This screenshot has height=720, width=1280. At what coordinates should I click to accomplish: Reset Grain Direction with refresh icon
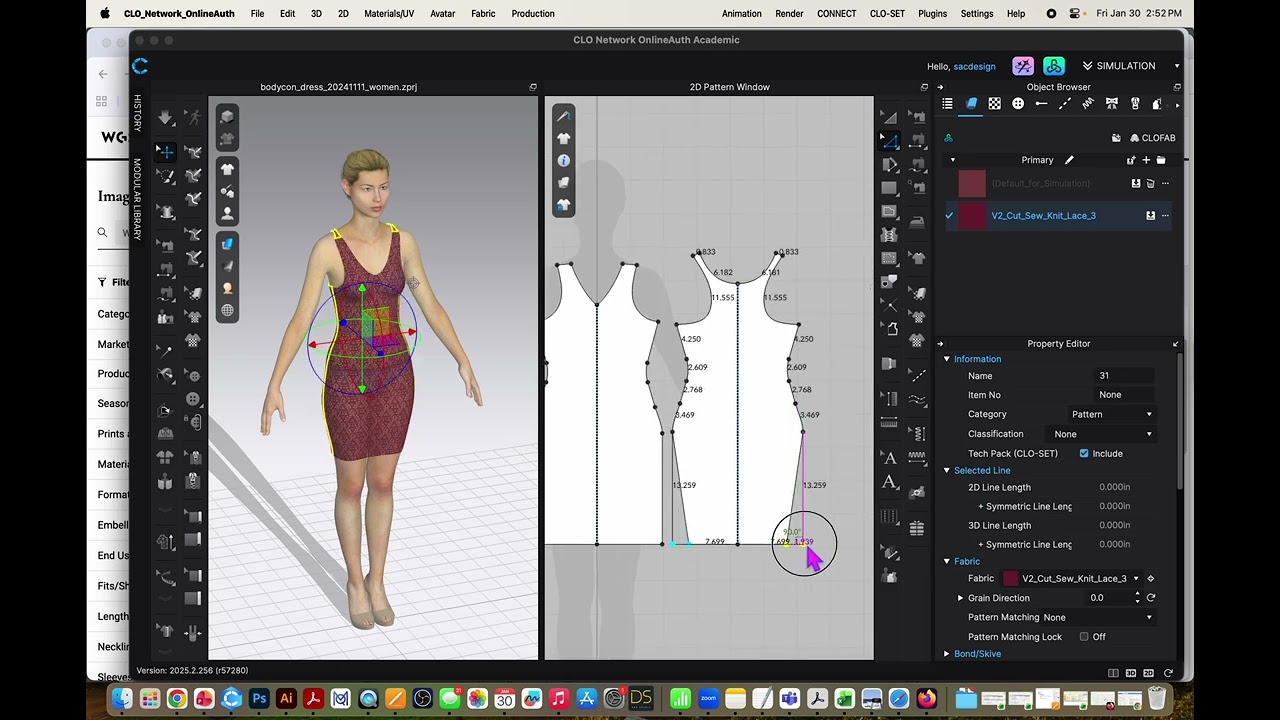click(1151, 598)
